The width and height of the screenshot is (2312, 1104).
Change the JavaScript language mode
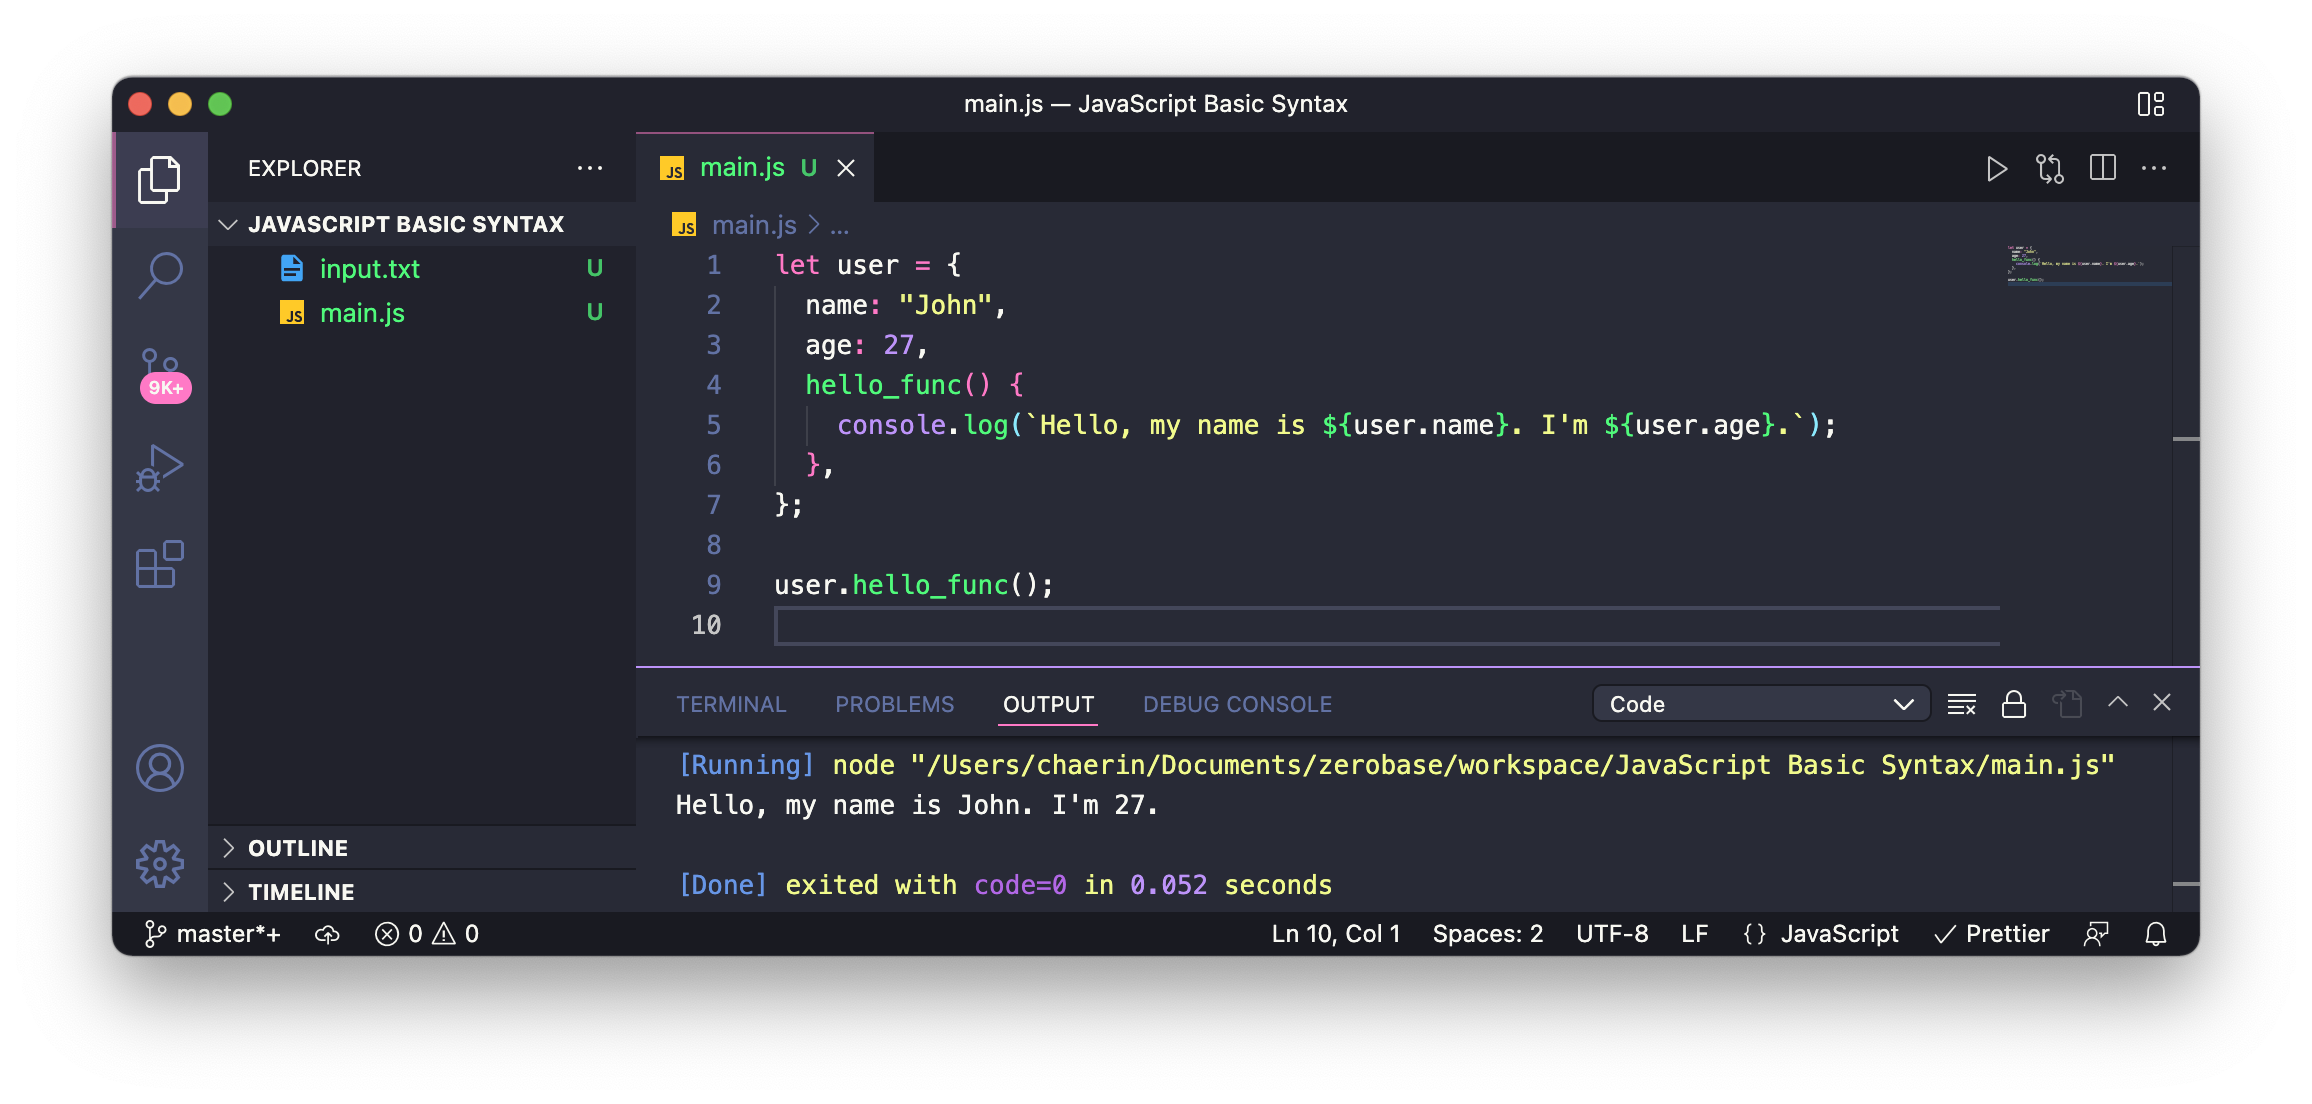click(1838, 934)
